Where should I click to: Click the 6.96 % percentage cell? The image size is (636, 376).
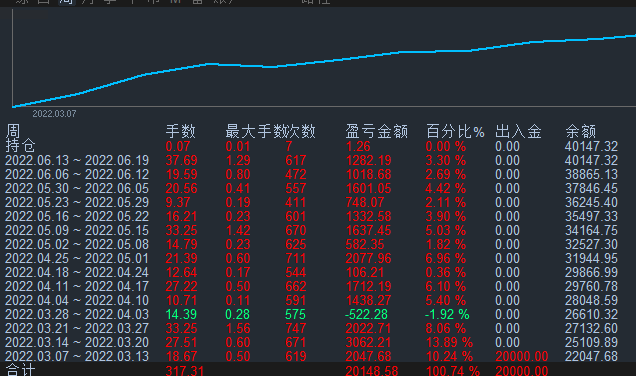click(445, 259)
